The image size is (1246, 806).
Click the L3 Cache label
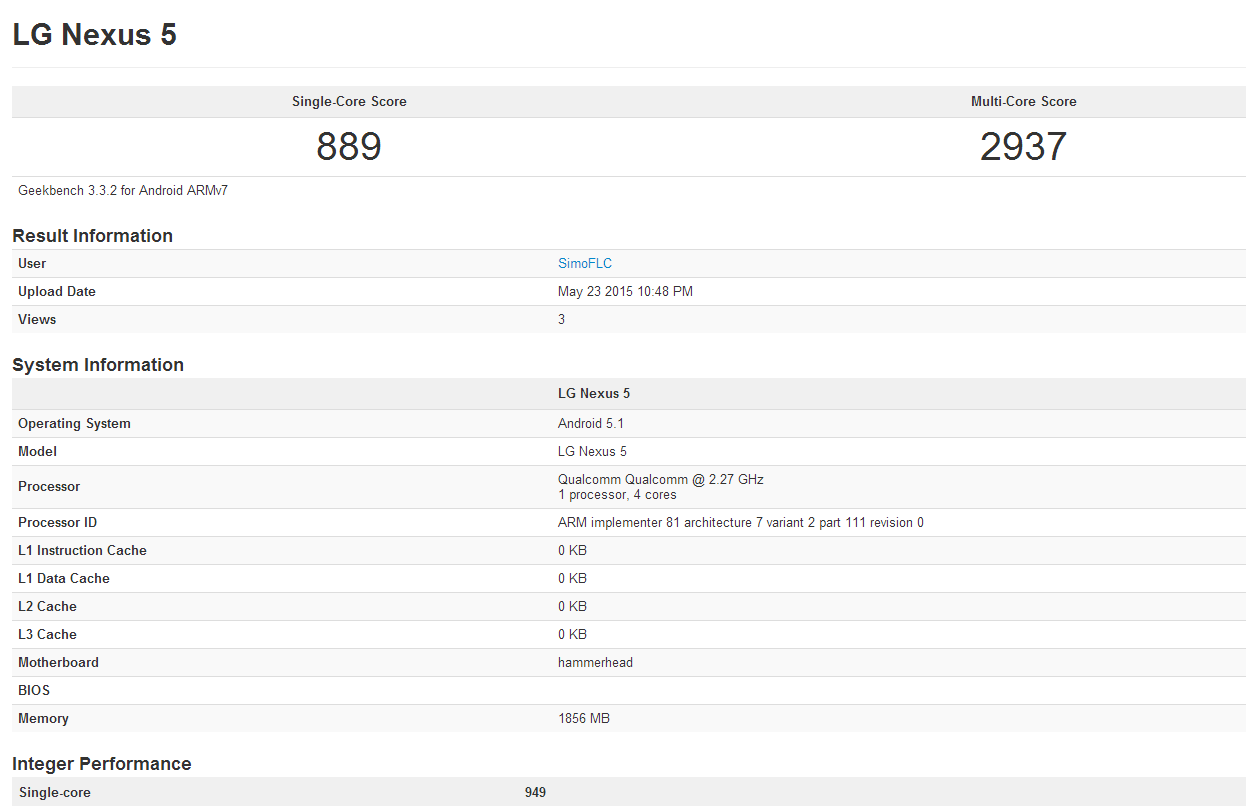(x=47, y=635)
